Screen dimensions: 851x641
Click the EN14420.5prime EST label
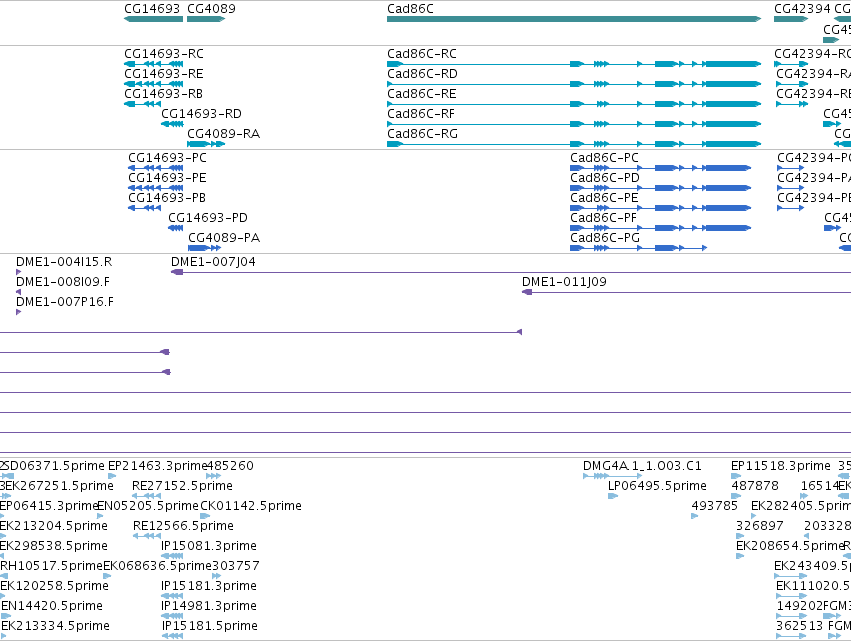click(x=52, y=606)
